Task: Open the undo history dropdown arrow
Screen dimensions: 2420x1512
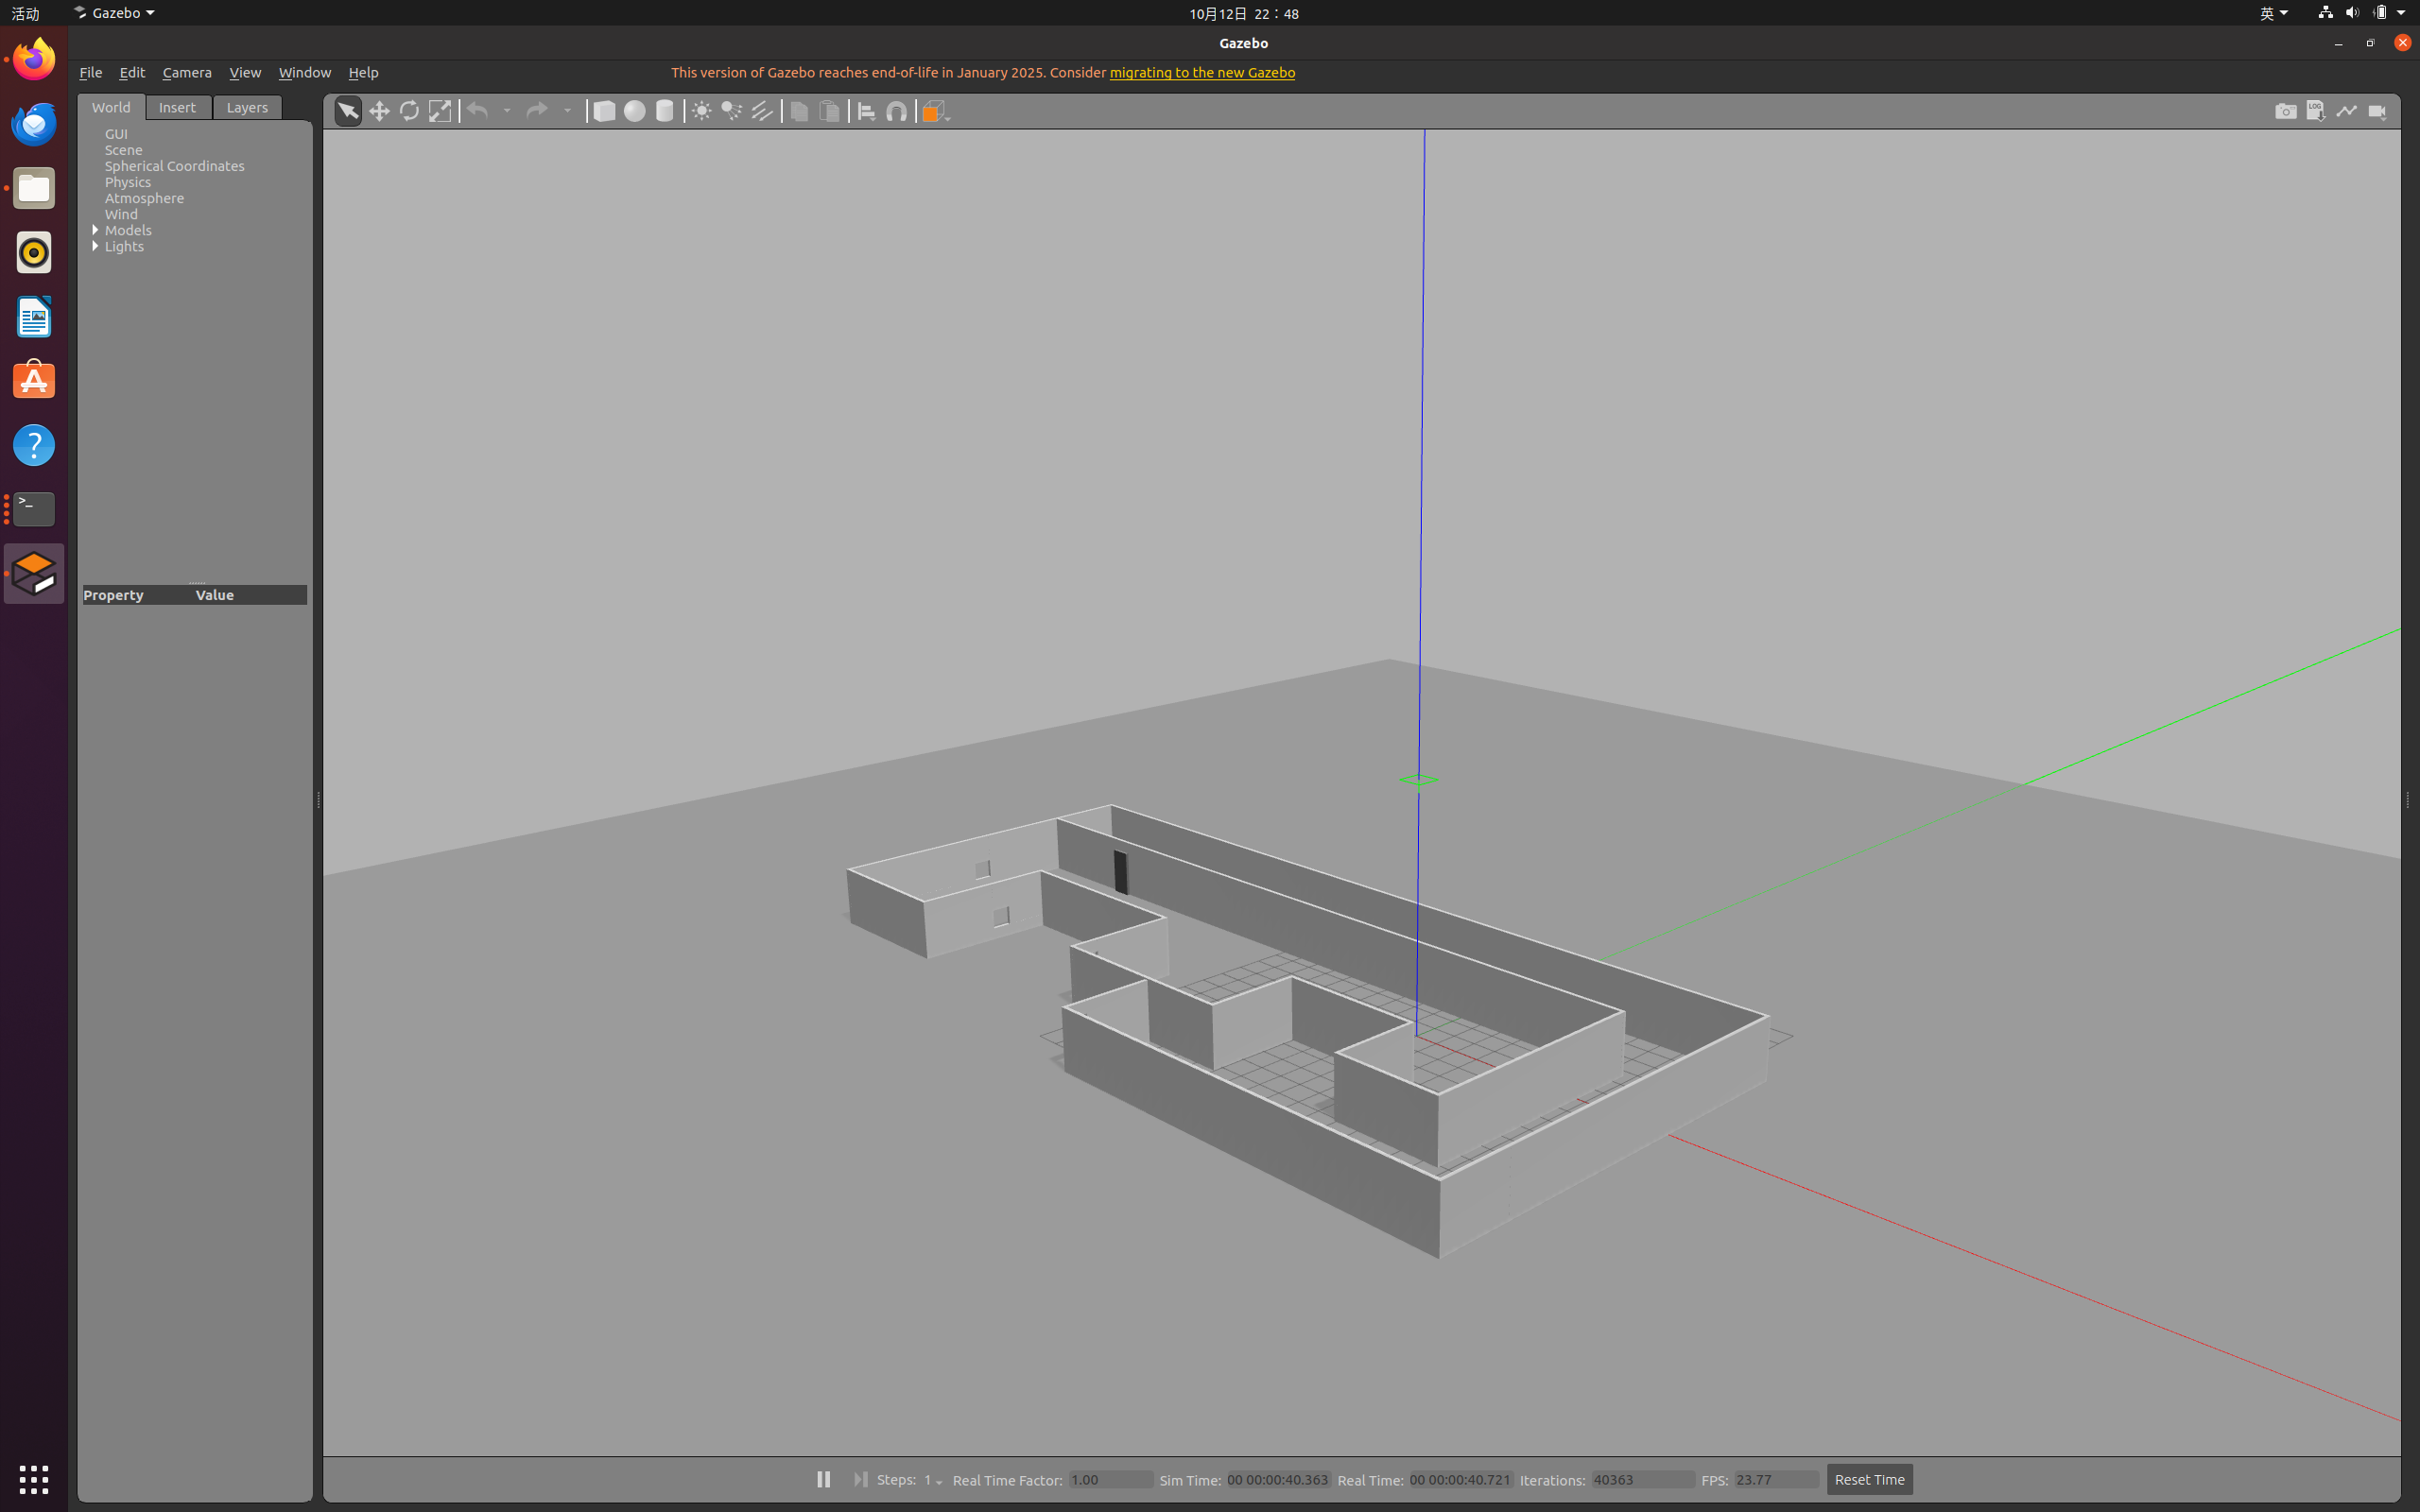Action: point(507,111)
